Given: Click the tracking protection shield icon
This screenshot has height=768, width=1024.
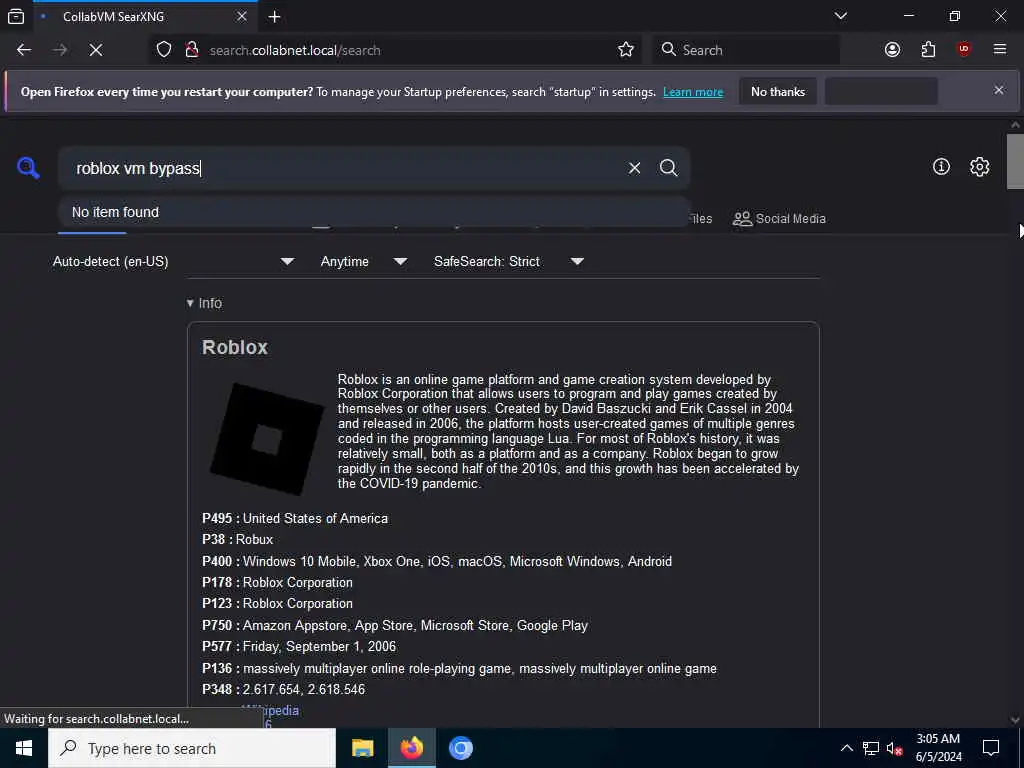Looking at the screenshot, I should pos(164,50).
